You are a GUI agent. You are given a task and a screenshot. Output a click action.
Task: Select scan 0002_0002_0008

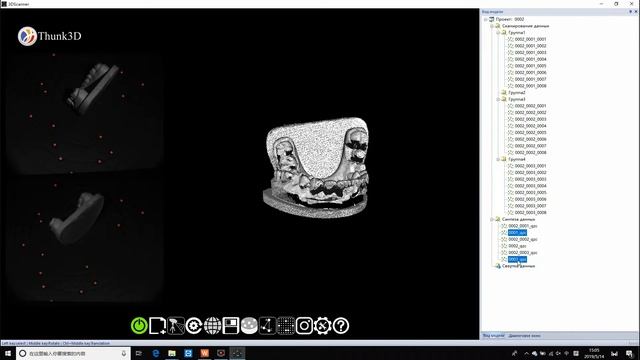click(530, 153)
